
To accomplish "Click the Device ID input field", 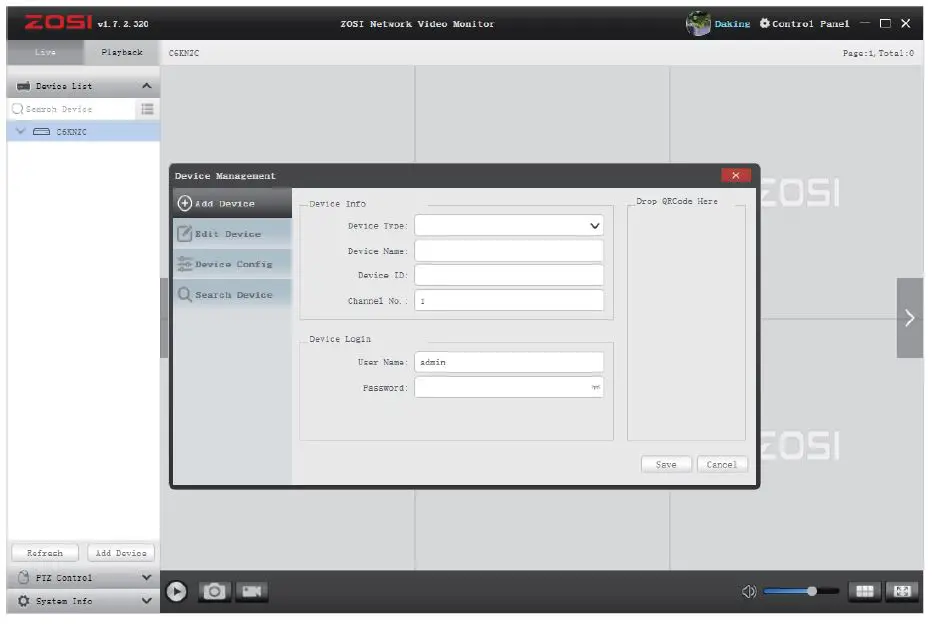I will point(509,275).
